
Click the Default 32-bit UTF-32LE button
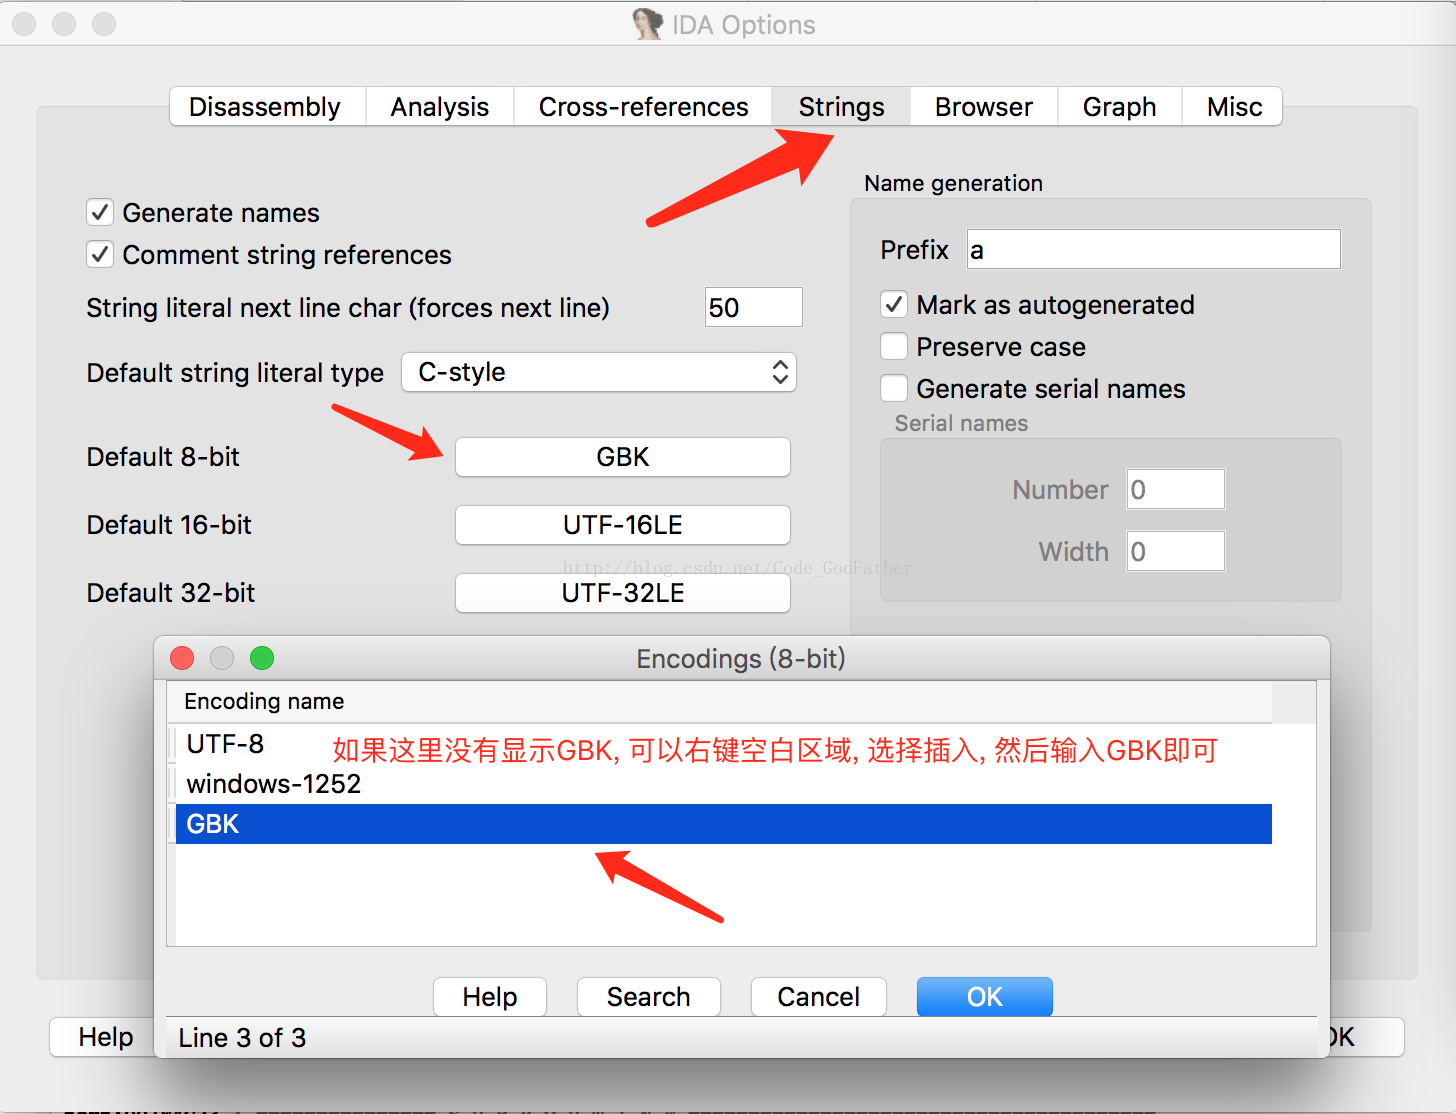click(x=623, y=593)
